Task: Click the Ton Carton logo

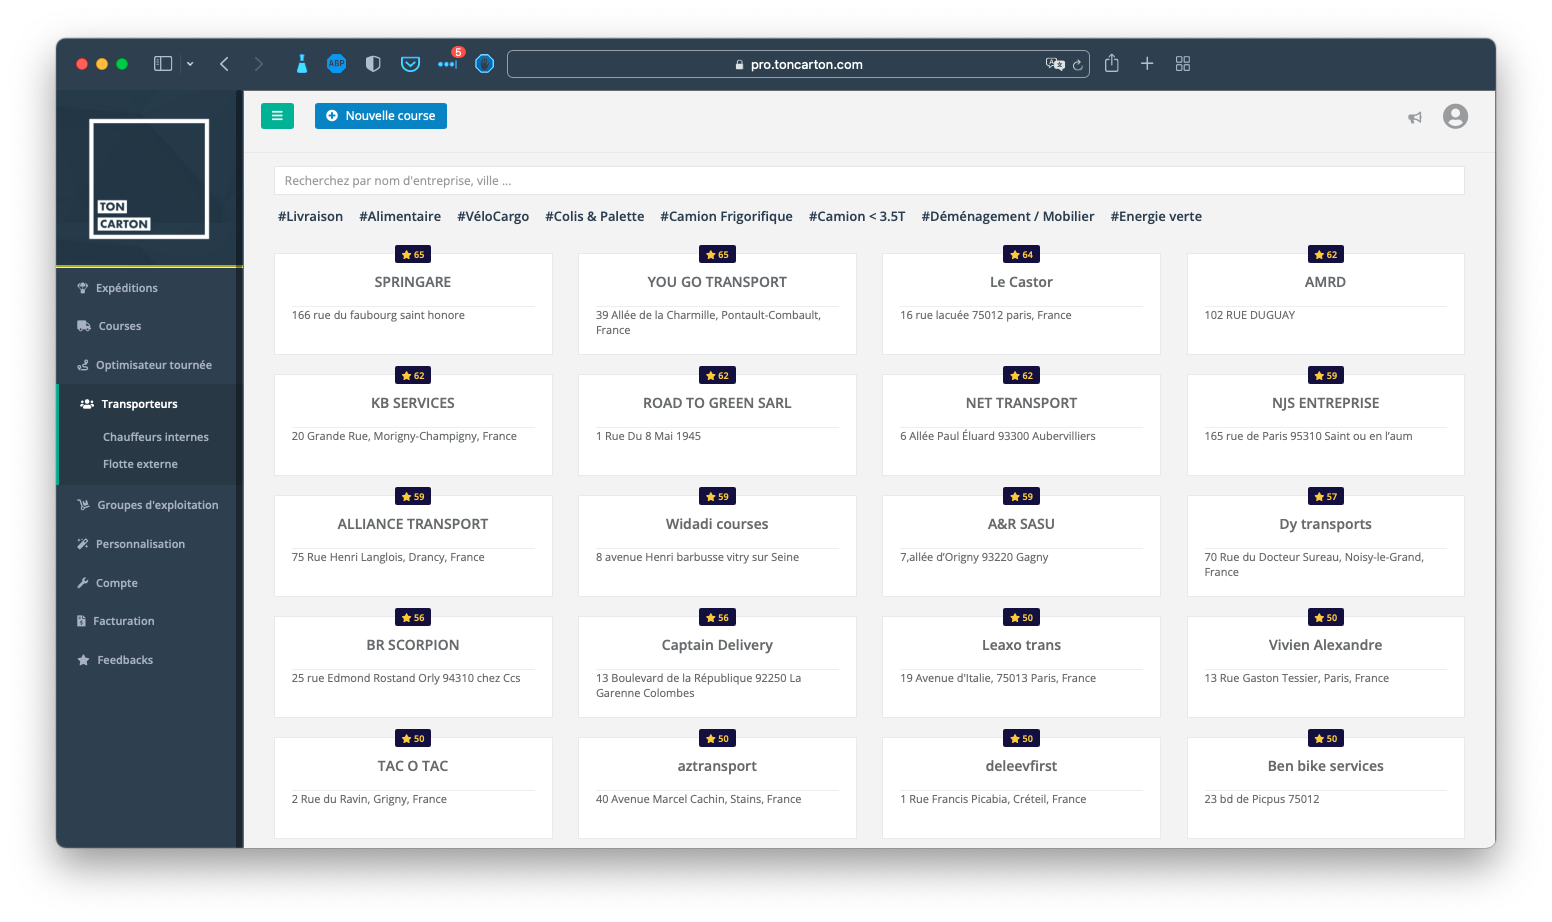Action: click(x=149, y=179)
